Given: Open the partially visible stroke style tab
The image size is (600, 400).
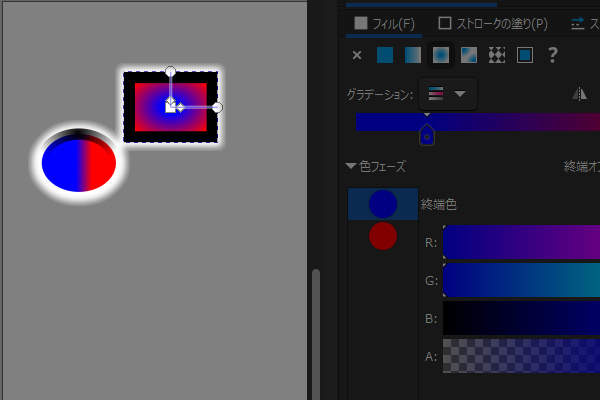Looking at the screenshot, I should pyautogui.click(x=585, y=24).
